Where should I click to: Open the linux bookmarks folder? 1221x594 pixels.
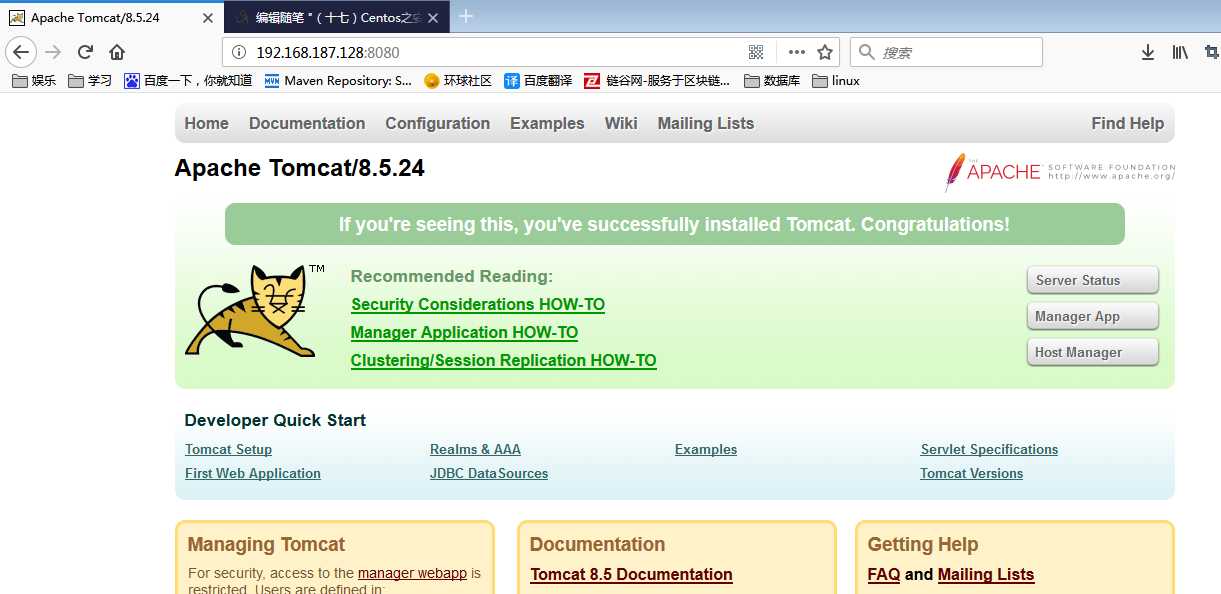[x=836, y=81]
